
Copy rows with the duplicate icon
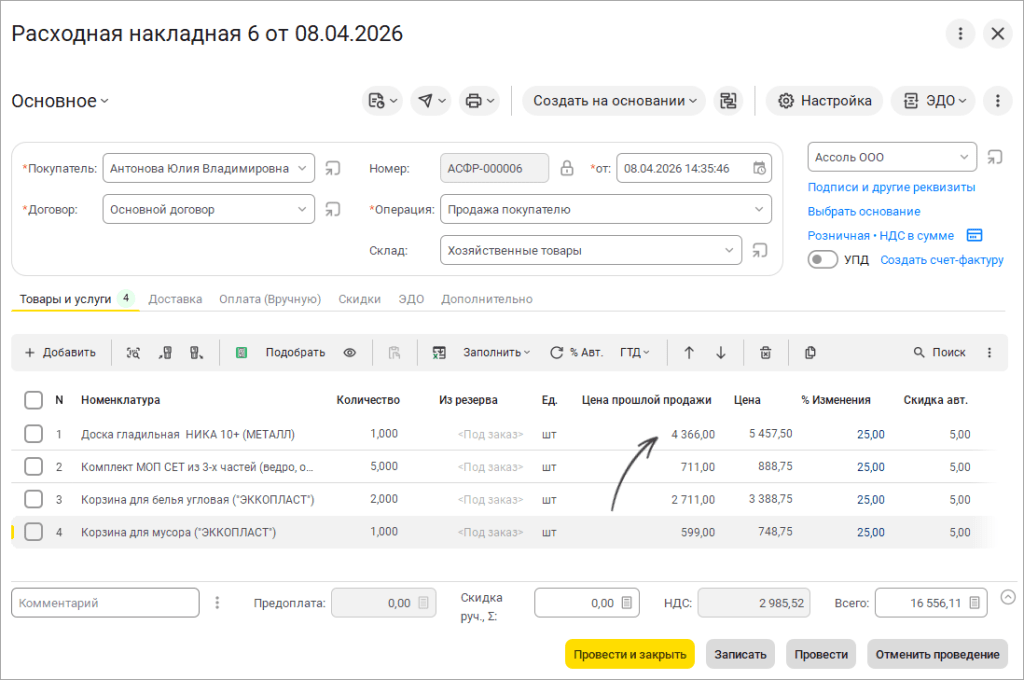(x=810, y=353)
